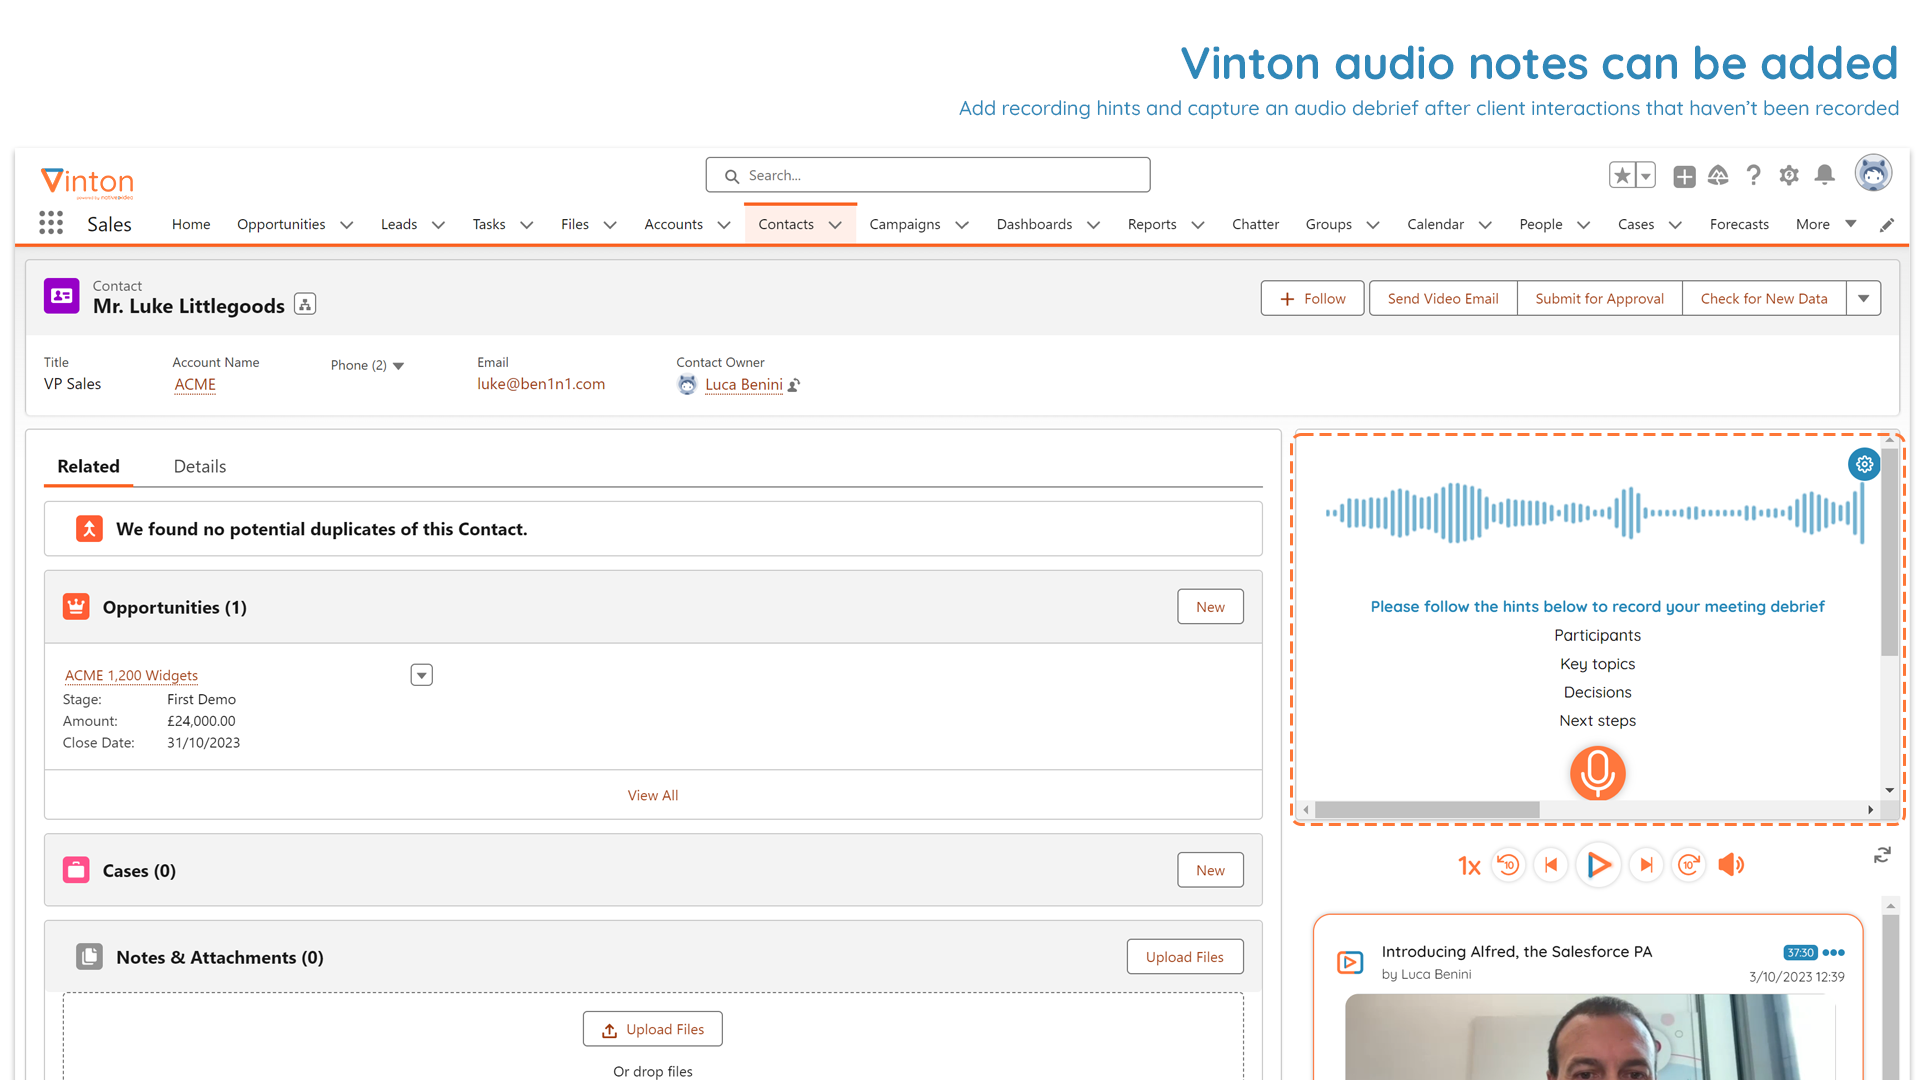Click the Check for New Data button
1920x1080 pixels.
(x=1764, y=298)
